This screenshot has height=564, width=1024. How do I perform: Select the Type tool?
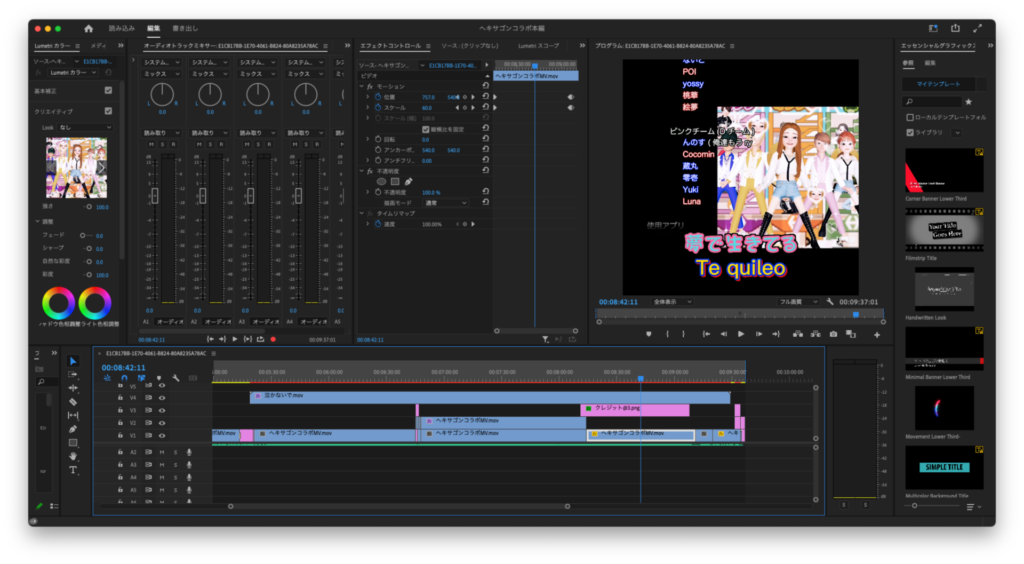72,470
